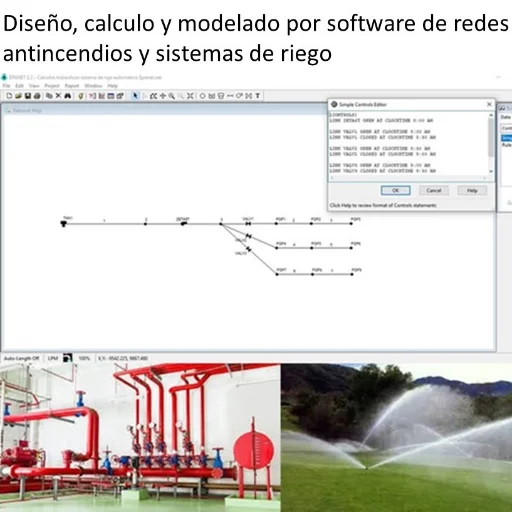Pick the Add Reservoir tool
Viewport: 512px width, 512px height.
pos(212,96)
